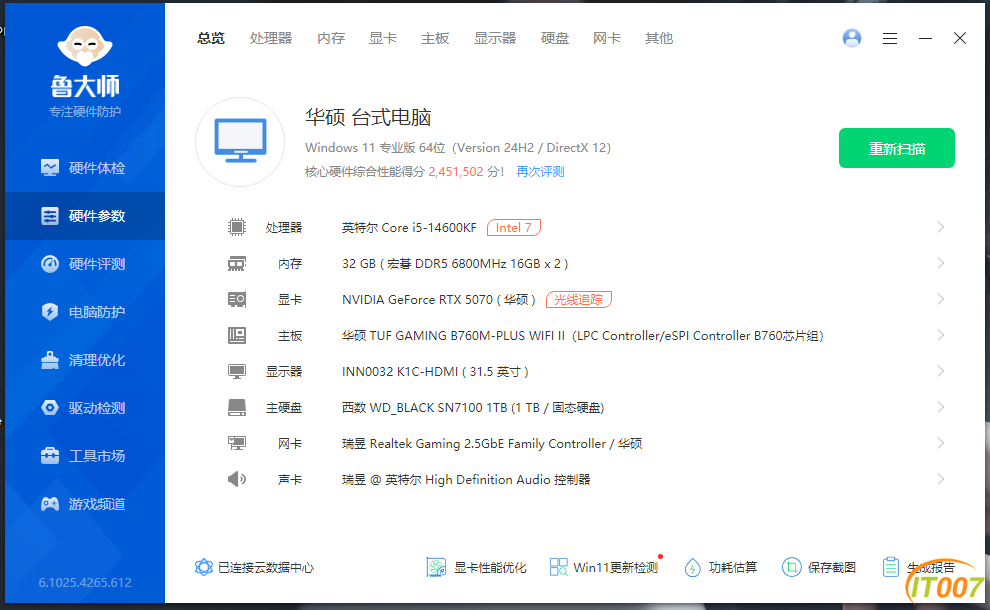The width and height of the screenshot is (990, 610).
Task: Open 功耗估算 tool
Action: (721, 567)
